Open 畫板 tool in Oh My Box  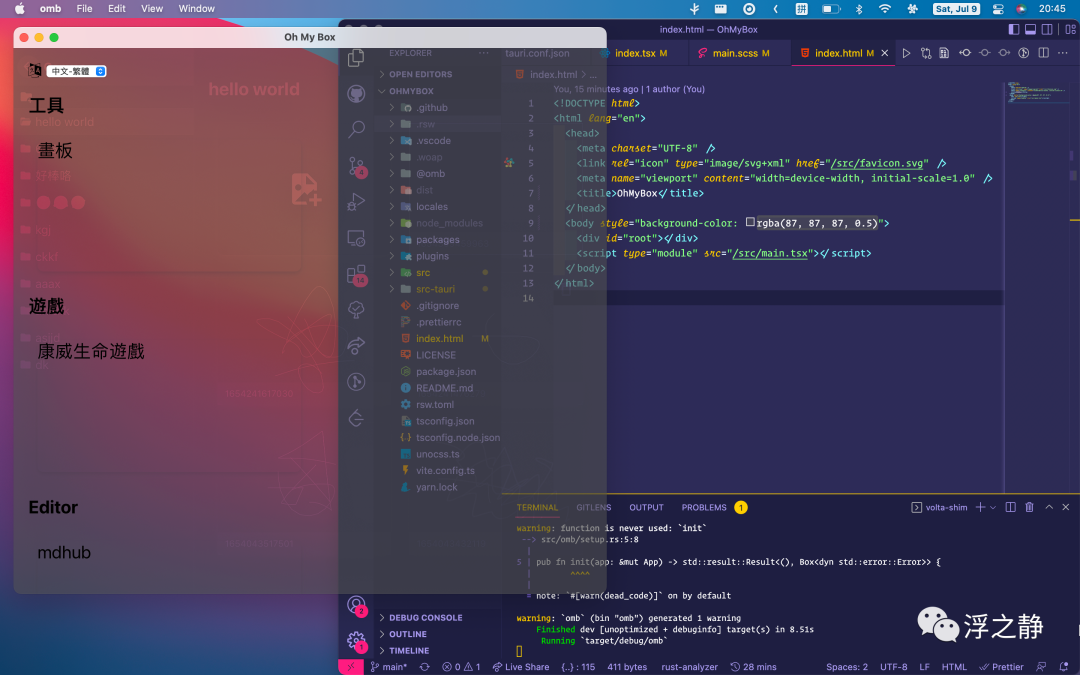point(55,150)
